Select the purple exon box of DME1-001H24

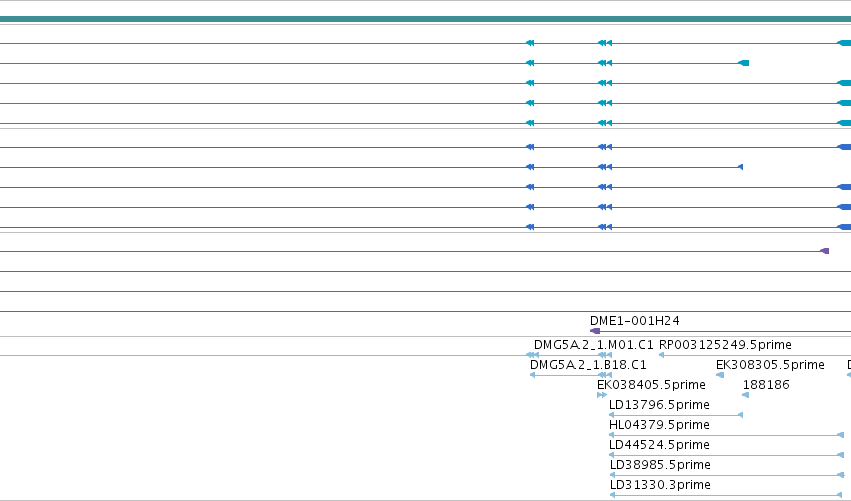(595, 331)
